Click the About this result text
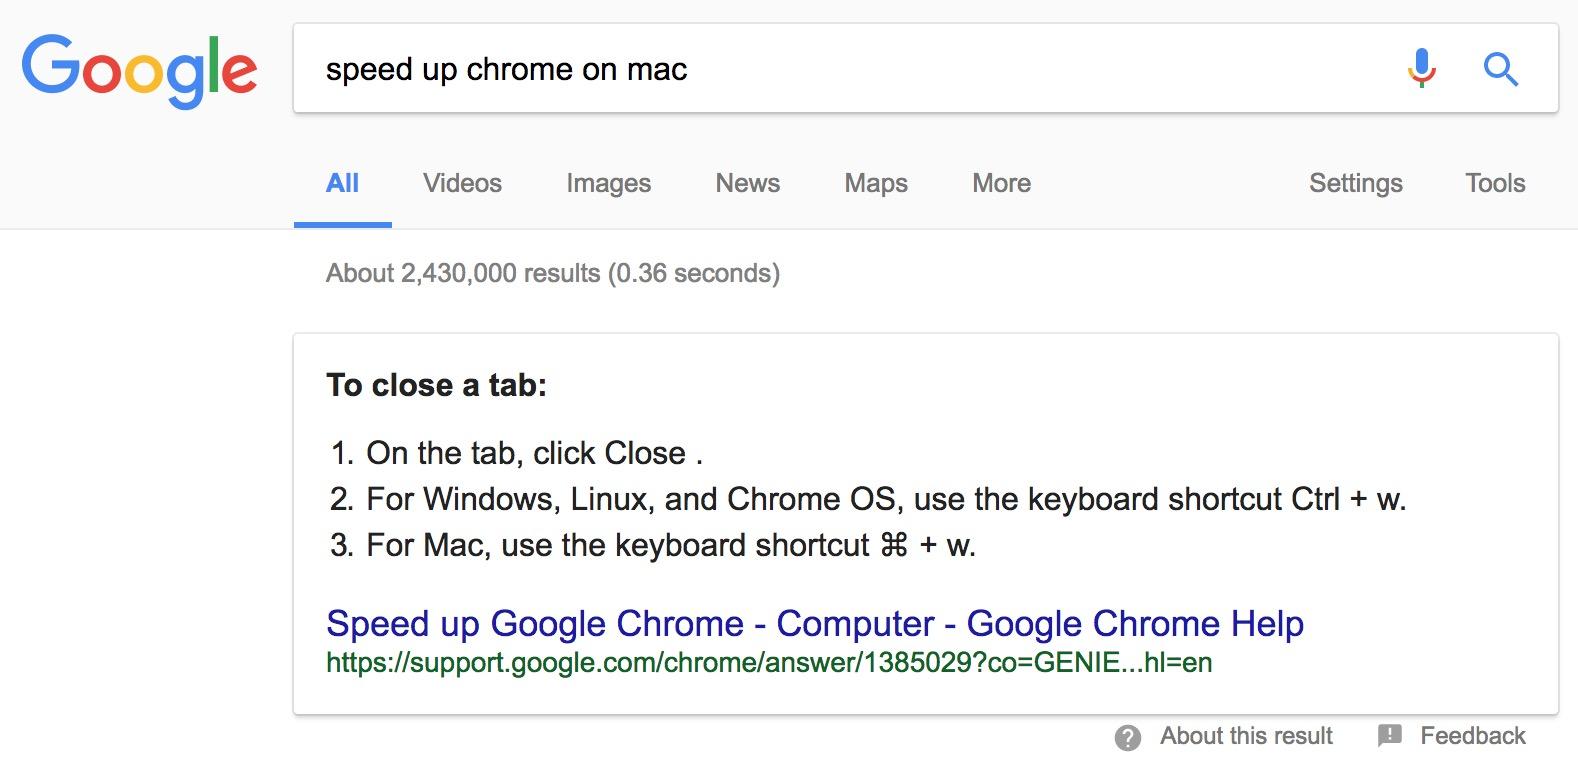Viewport: 1578px width, 772px height. tap(1246, 736)
